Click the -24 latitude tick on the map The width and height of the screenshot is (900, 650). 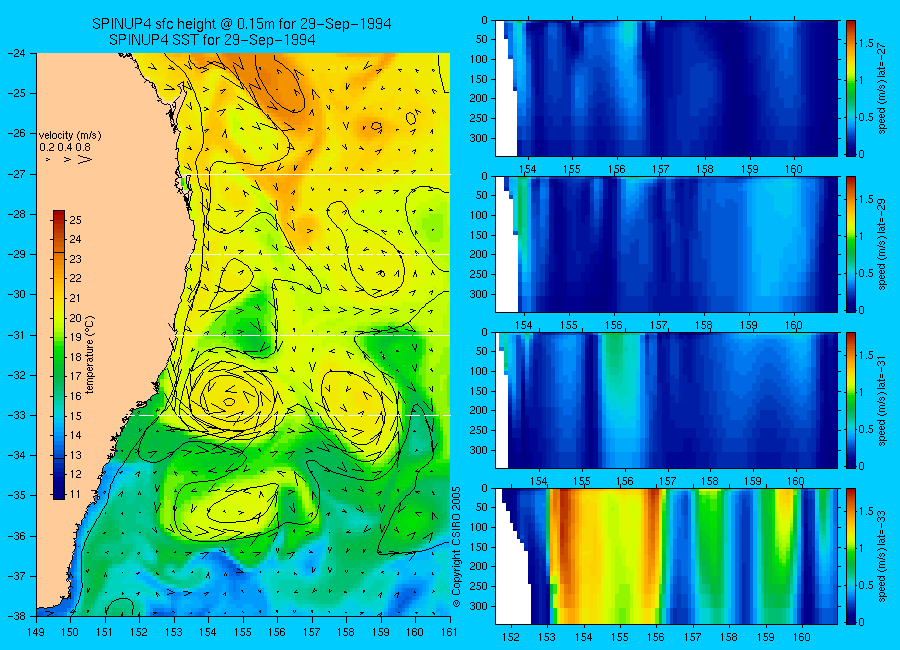[17, 53]
